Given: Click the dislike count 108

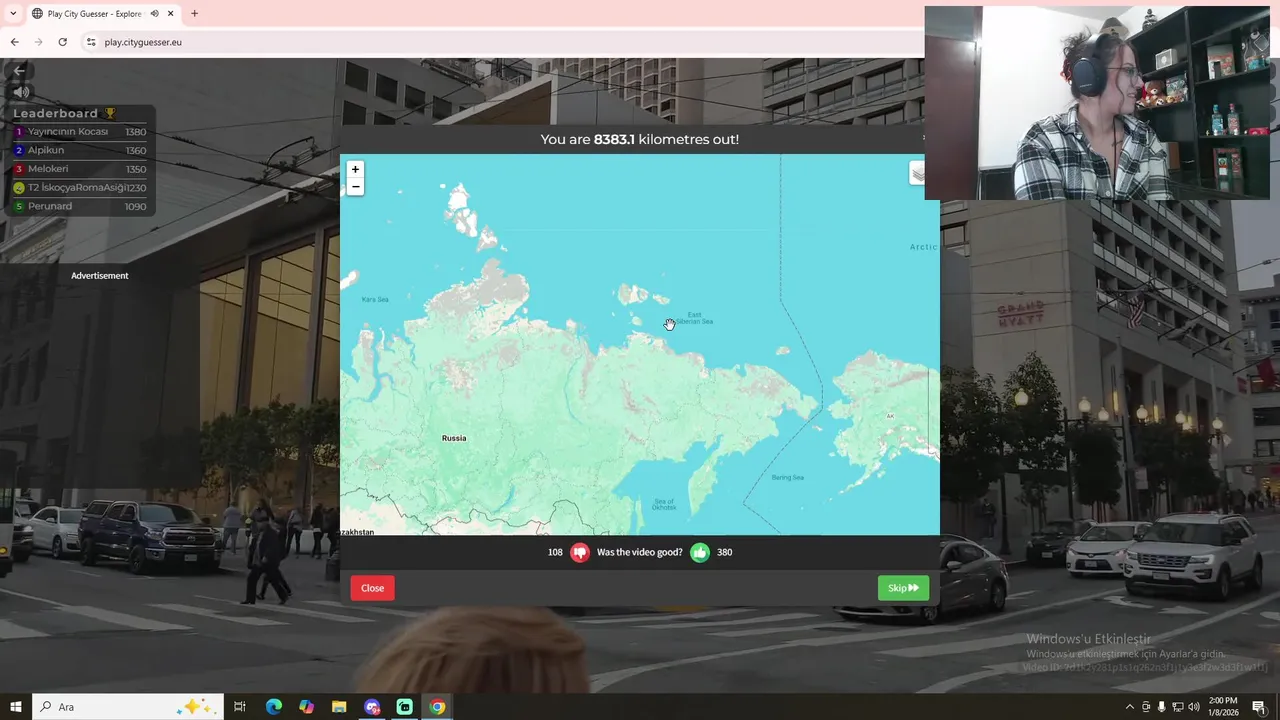Looking at the screenshot, I should (555, 552).
